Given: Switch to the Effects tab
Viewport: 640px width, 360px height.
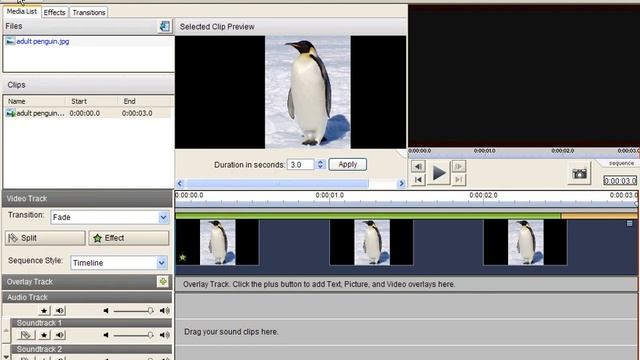Looking at the screenshot, I should [55, 12].
